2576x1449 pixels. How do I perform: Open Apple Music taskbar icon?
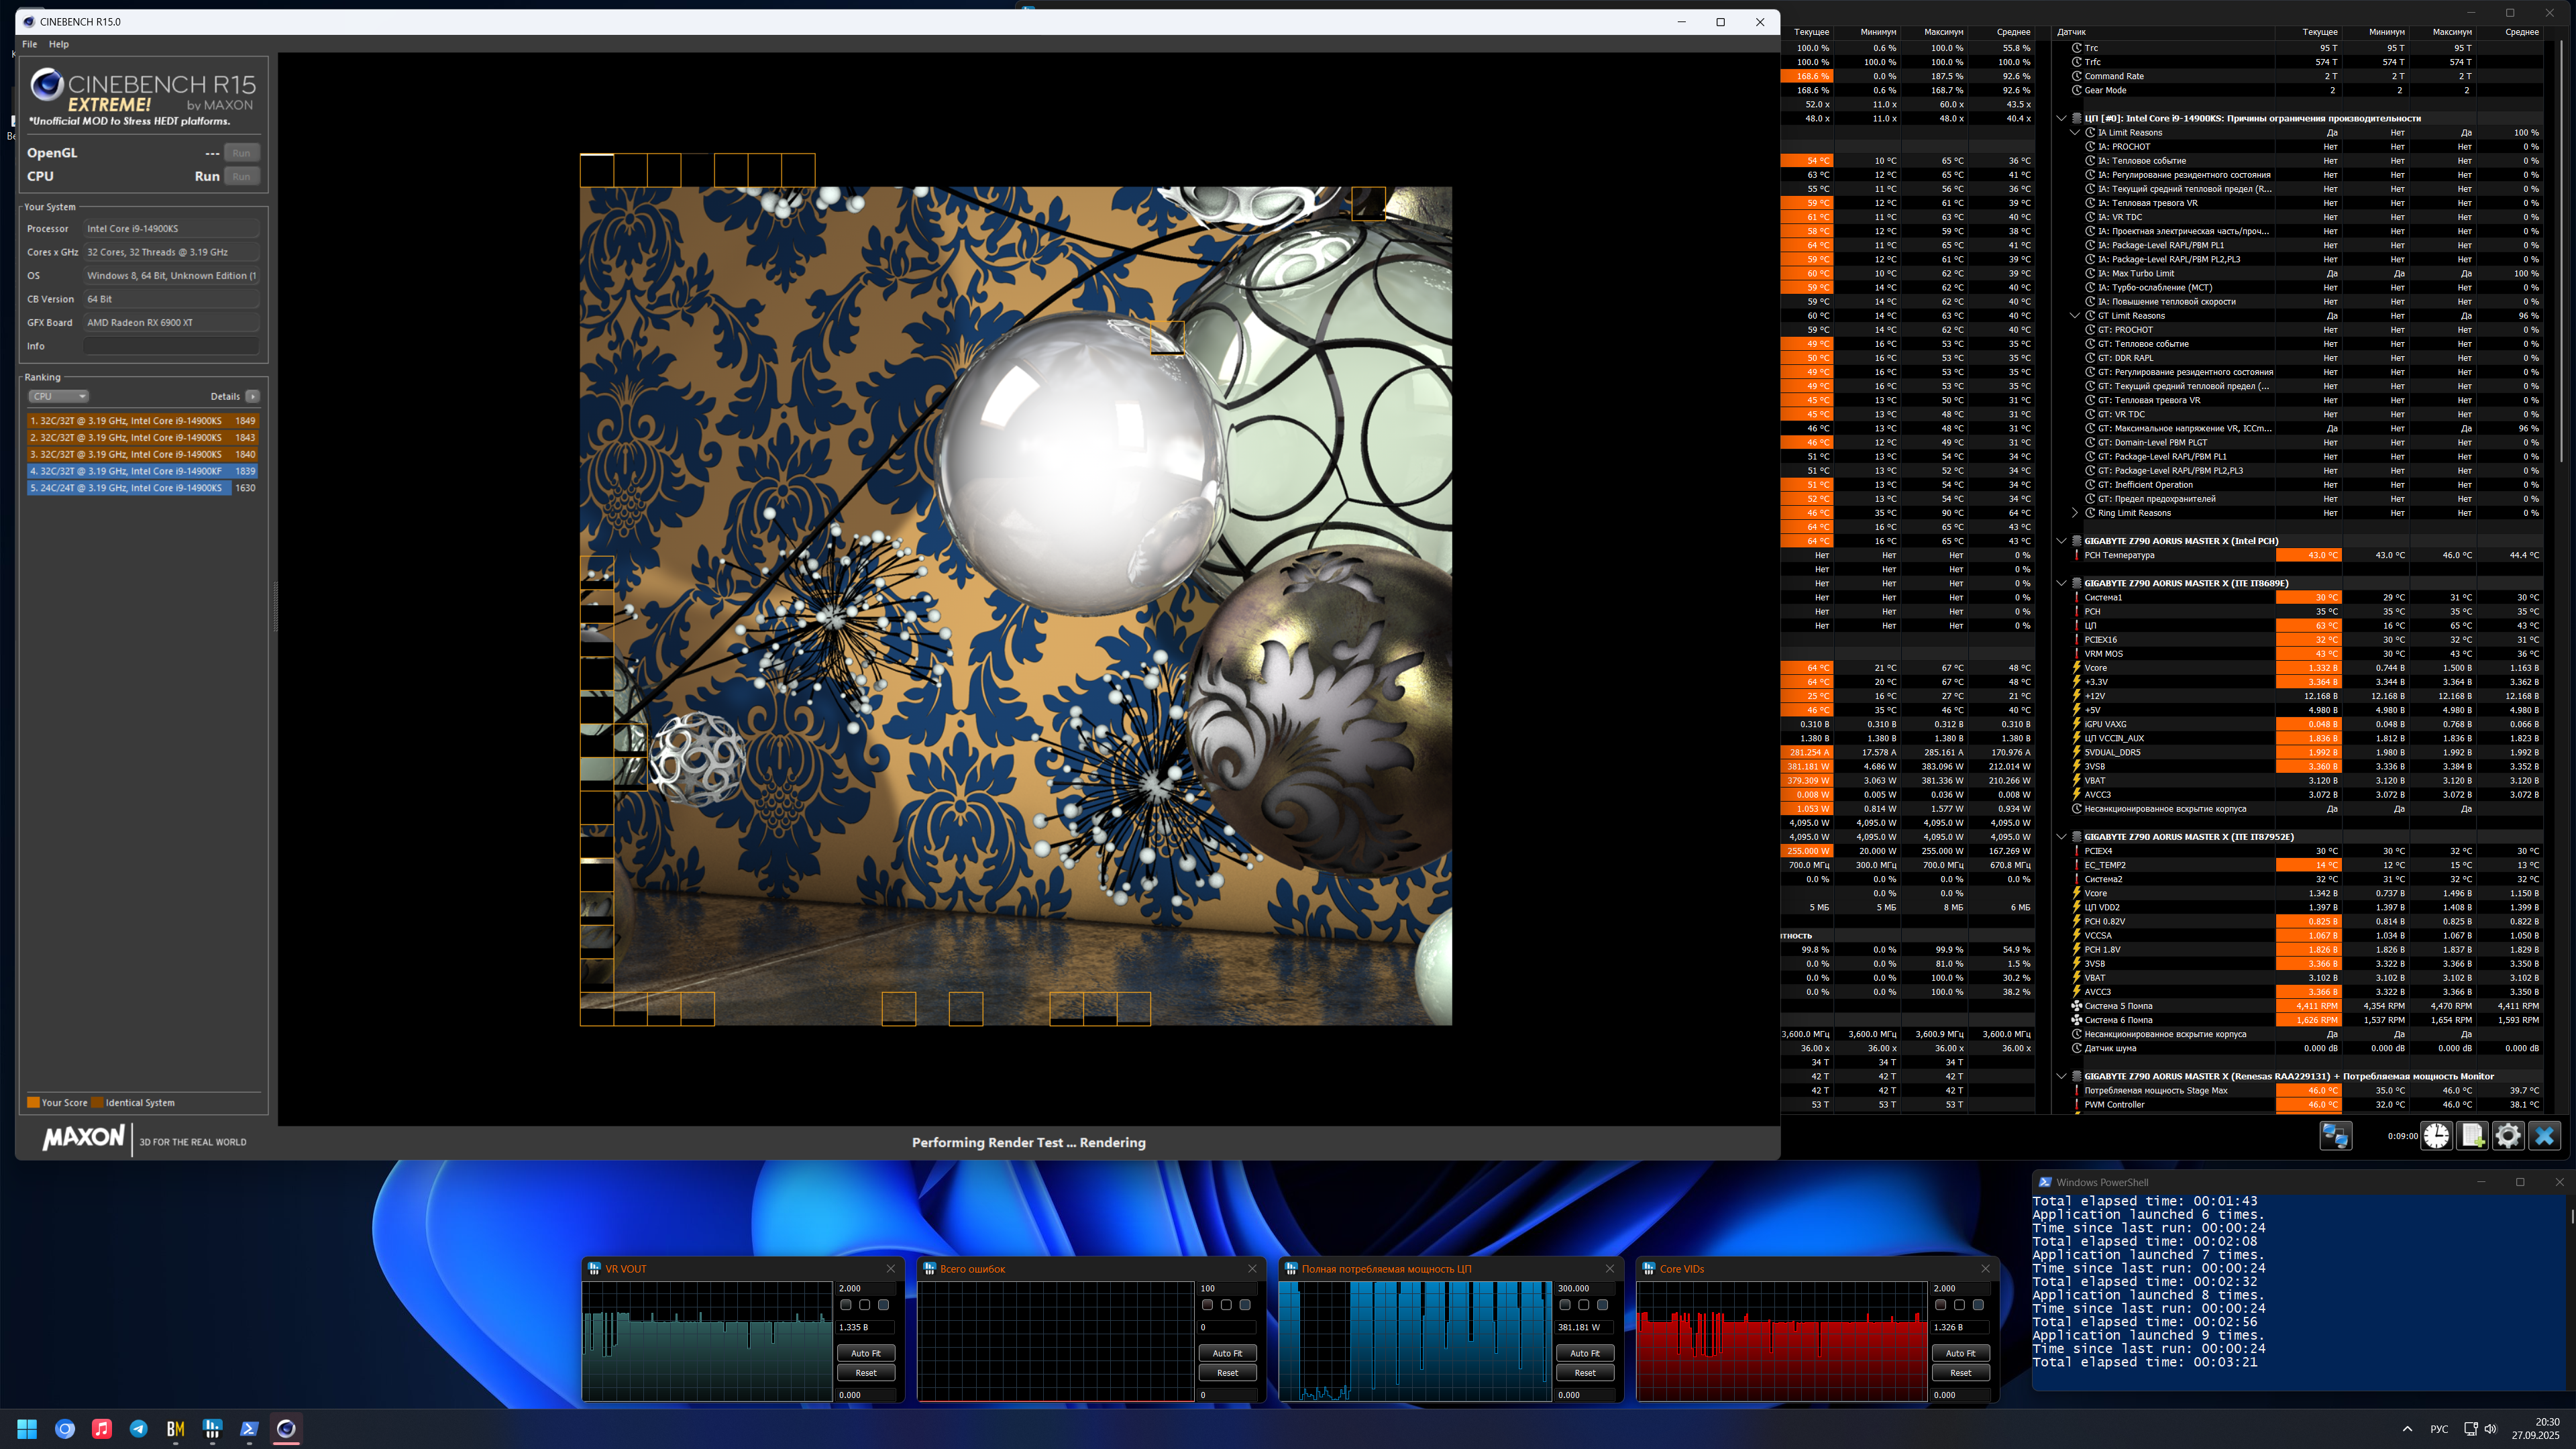point(102,1429)
